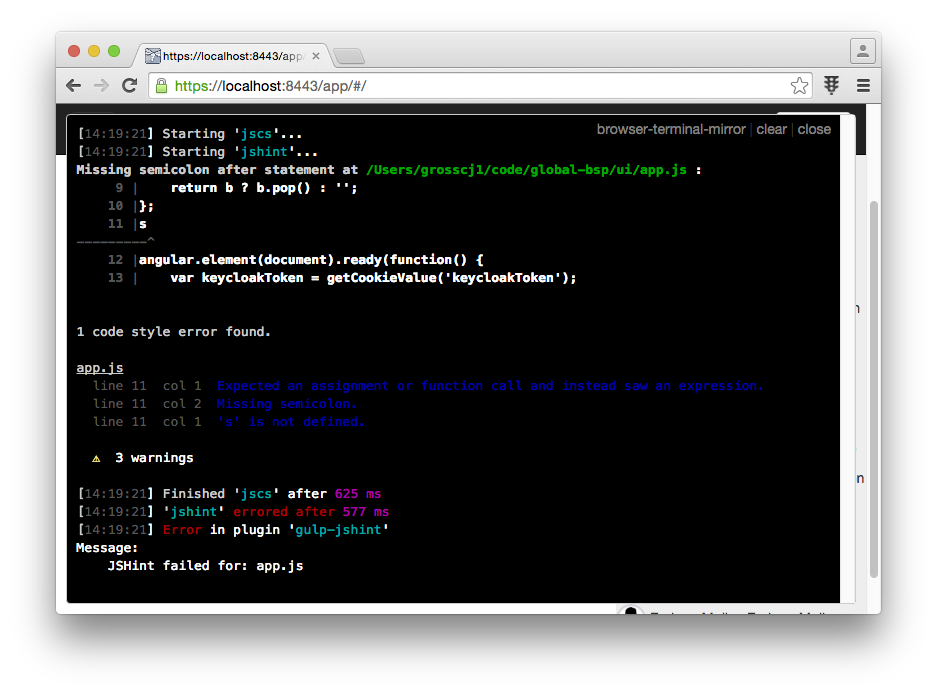Click the 'Finished jscs after 625 ms' line

pyautogui.click(x=229, y=494)
